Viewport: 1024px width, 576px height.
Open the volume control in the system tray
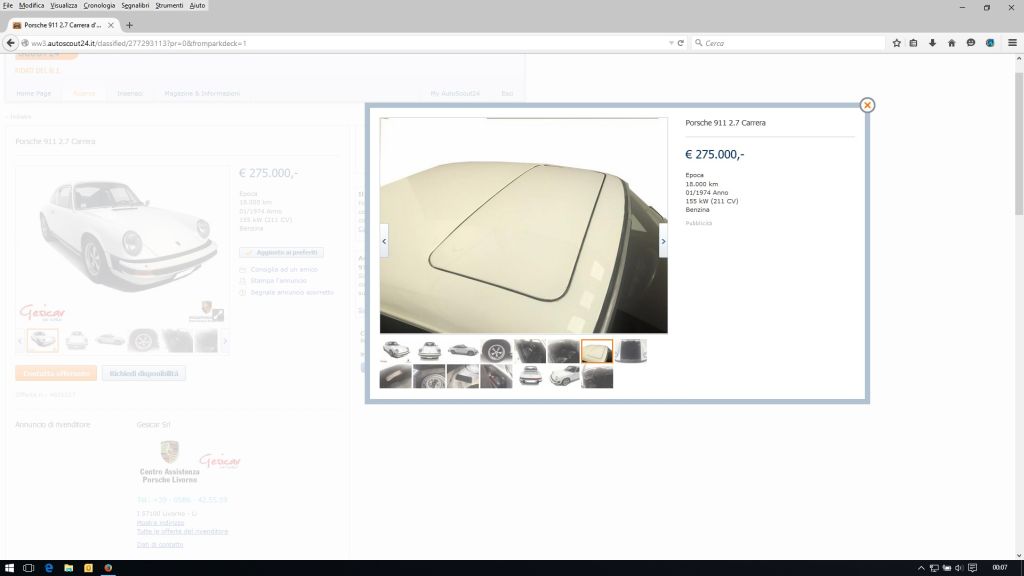[x=959, y=568]
